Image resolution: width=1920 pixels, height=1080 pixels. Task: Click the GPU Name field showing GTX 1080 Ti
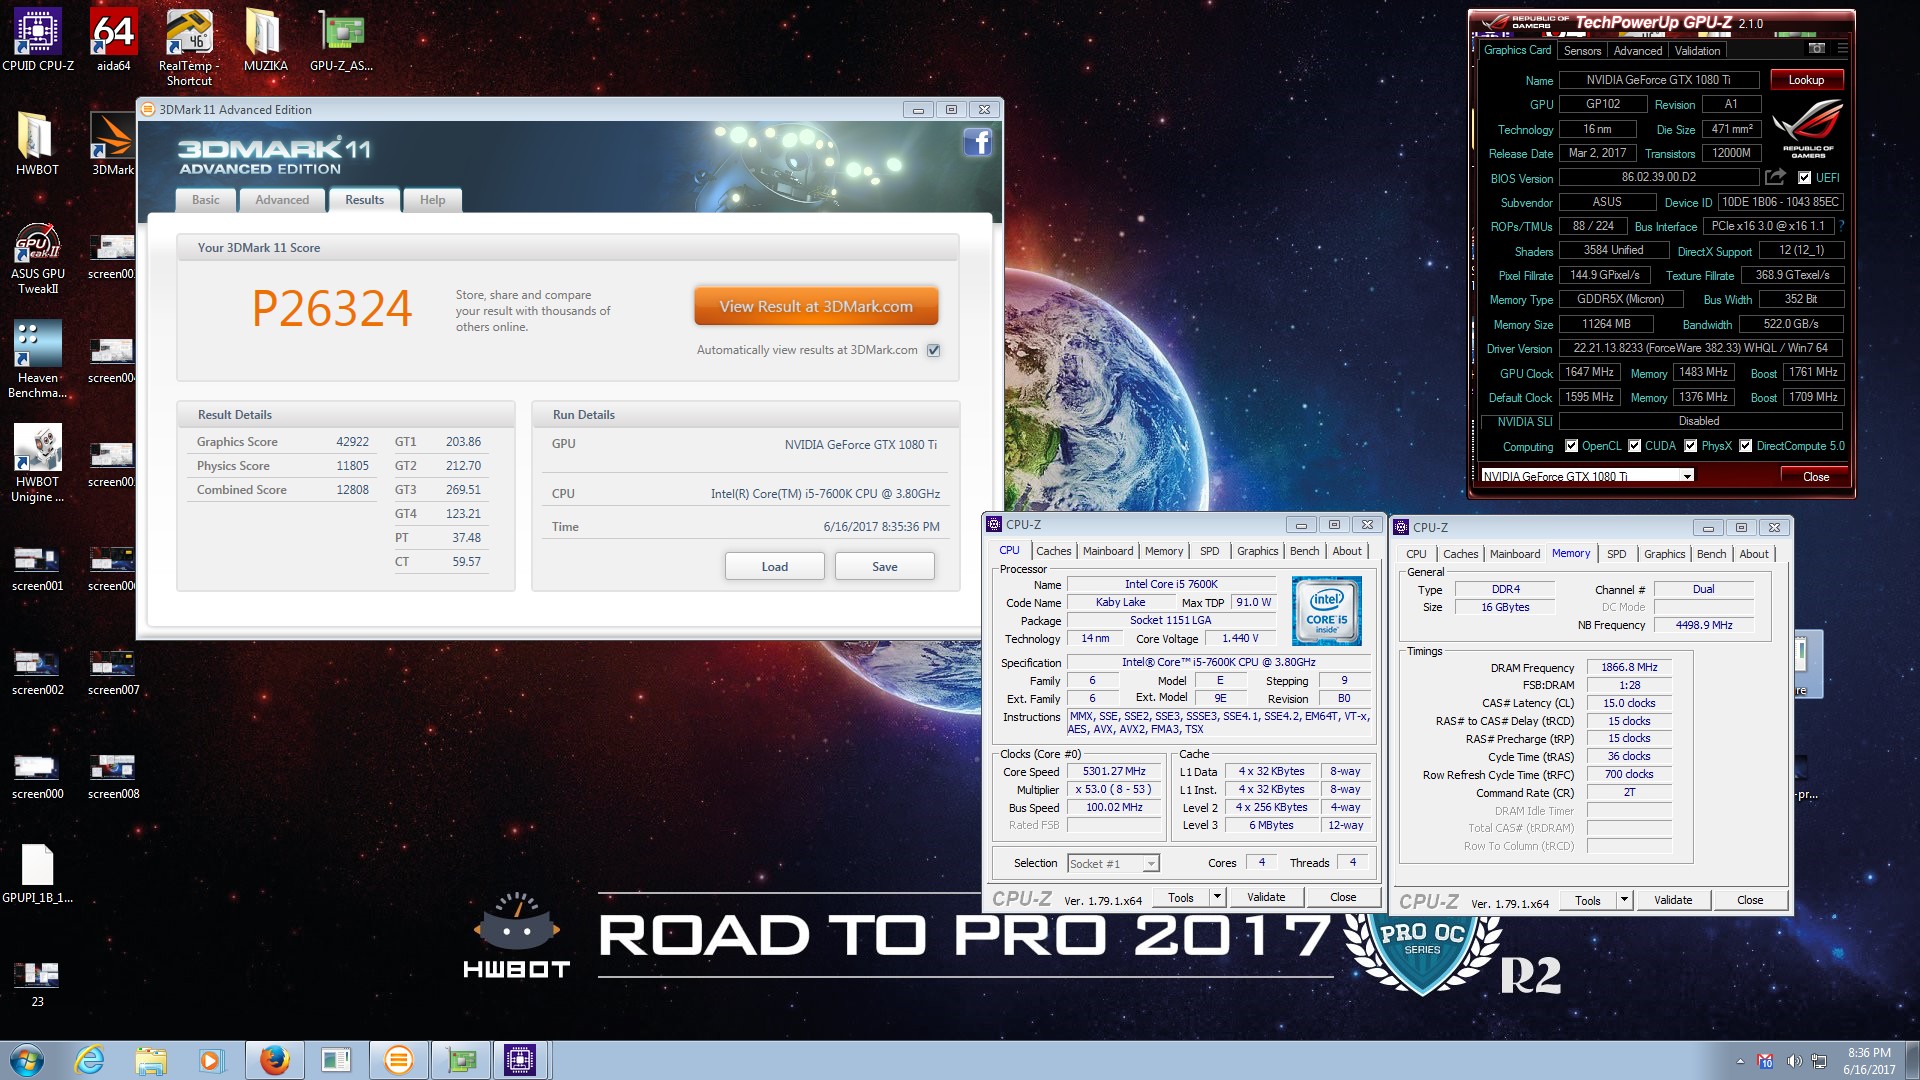coord(1658,80)
